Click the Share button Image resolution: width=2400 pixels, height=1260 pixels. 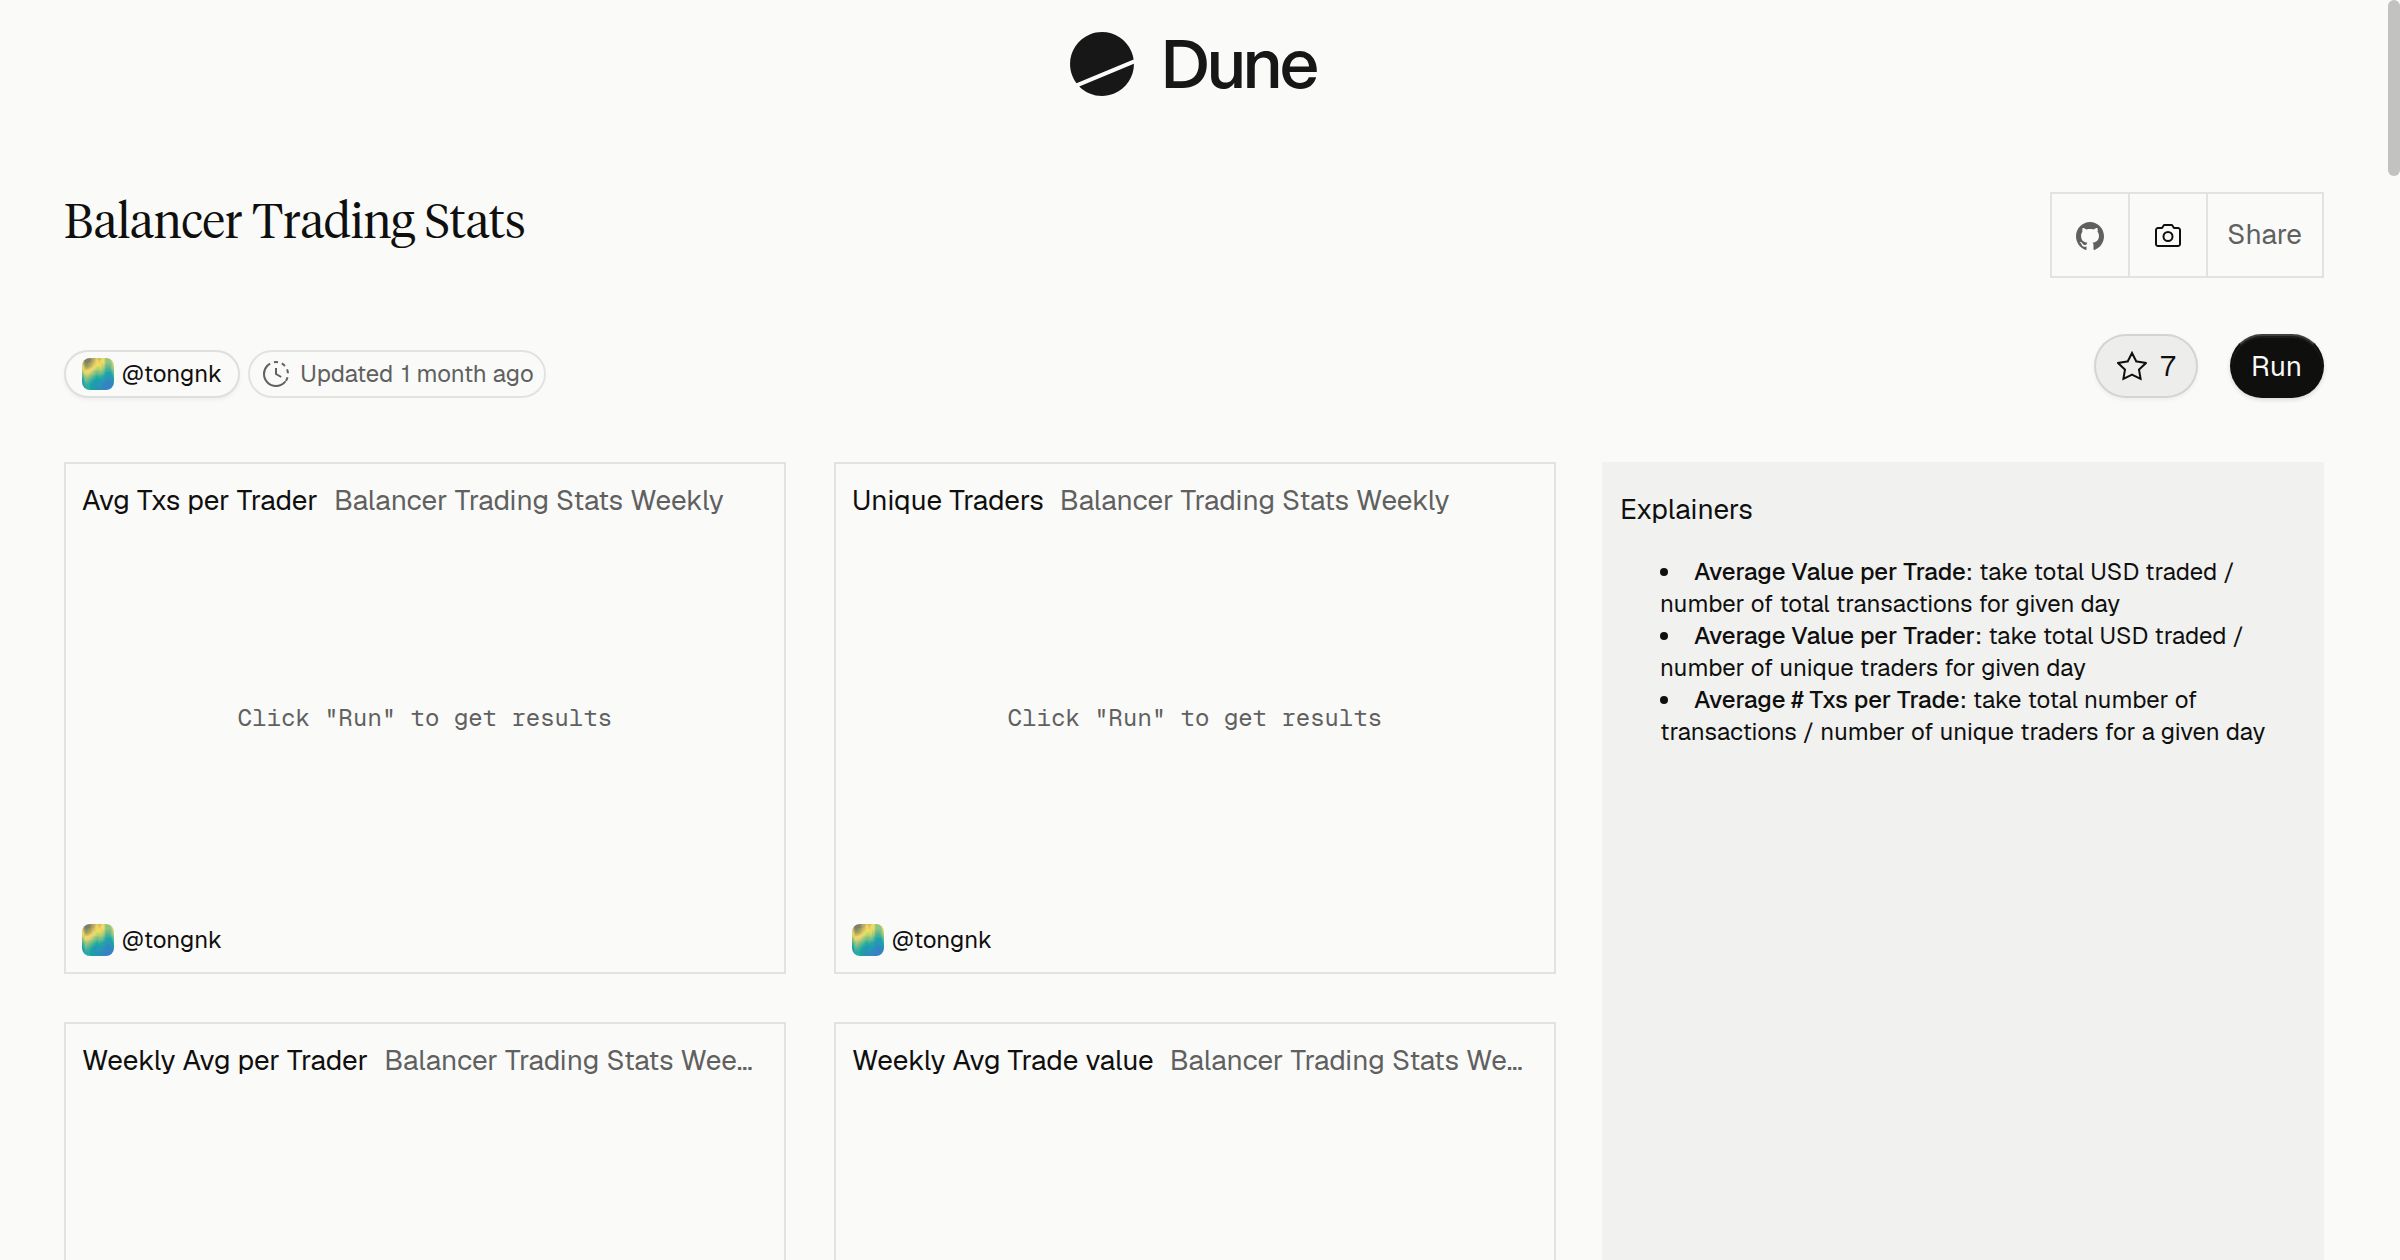tap(2264, 235)
